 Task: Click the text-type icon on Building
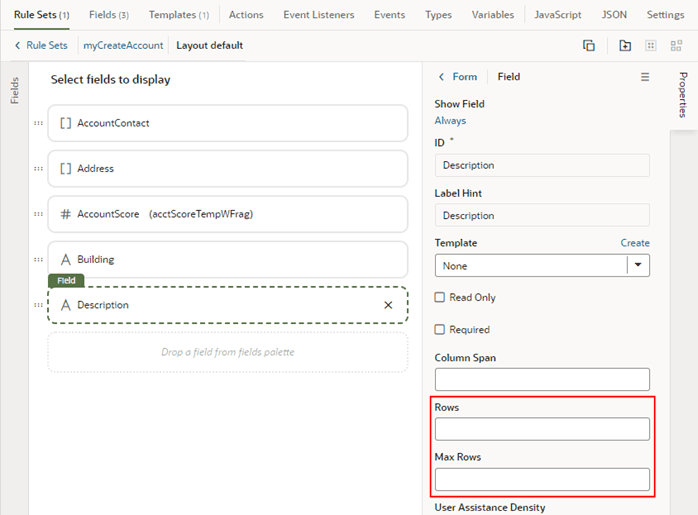(65, 260)
